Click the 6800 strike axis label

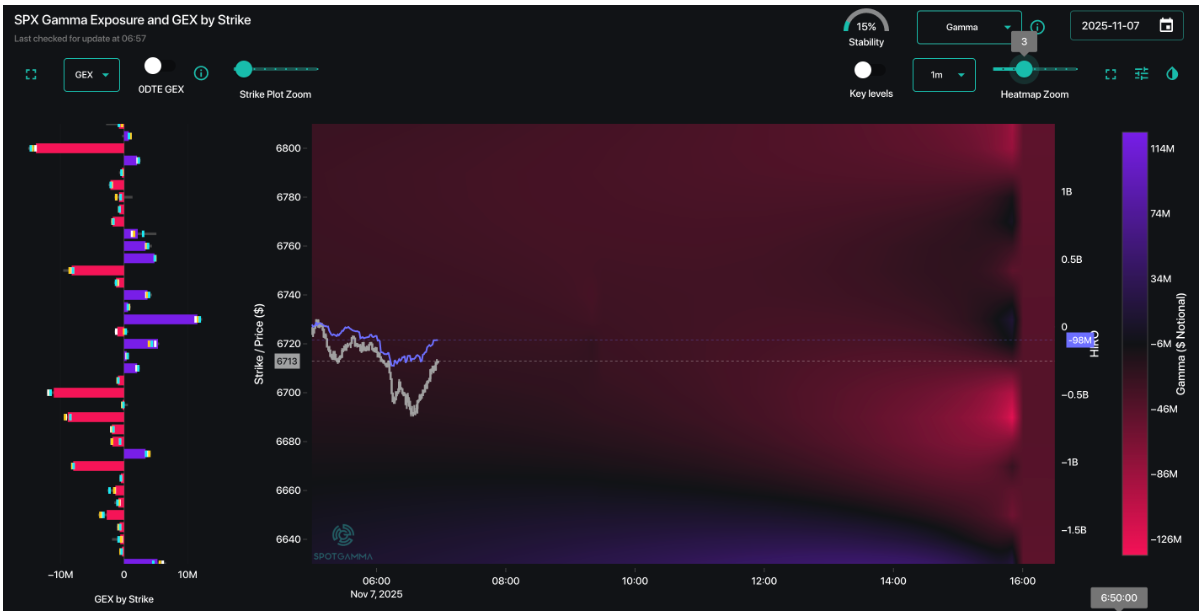(288, 148)
